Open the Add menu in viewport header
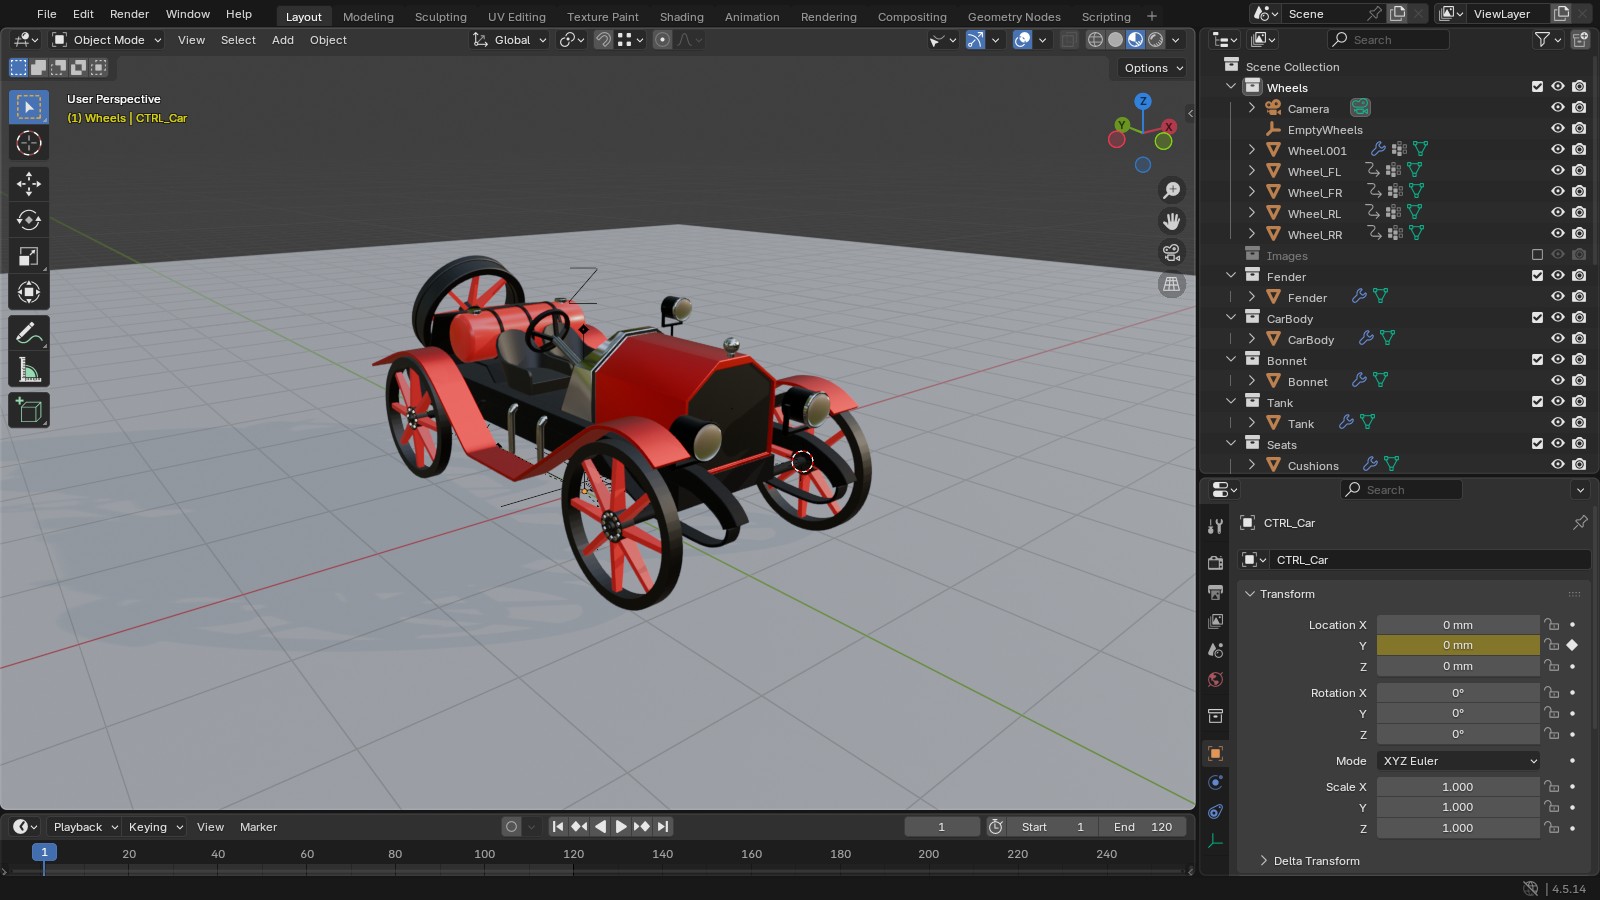Screen dimensions: 1600x900 pos(283,40)
